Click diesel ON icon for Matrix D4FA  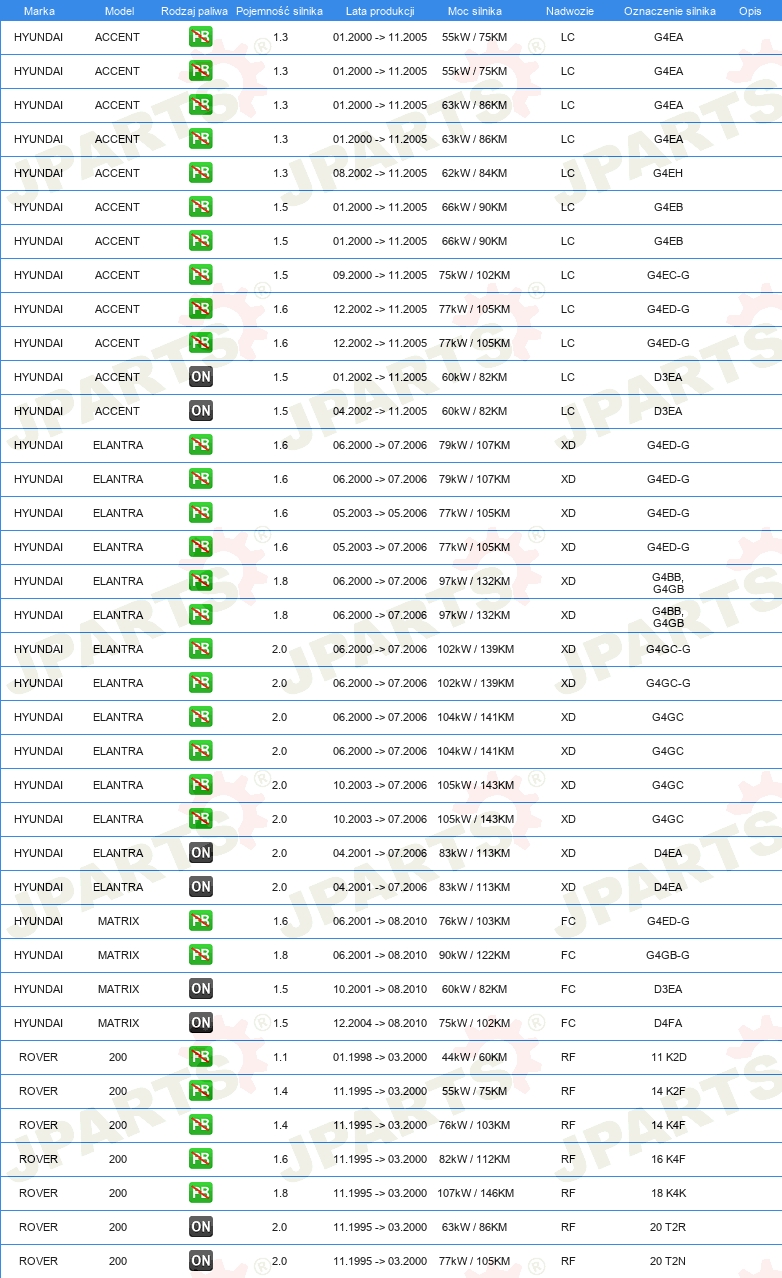(201, 1023)
